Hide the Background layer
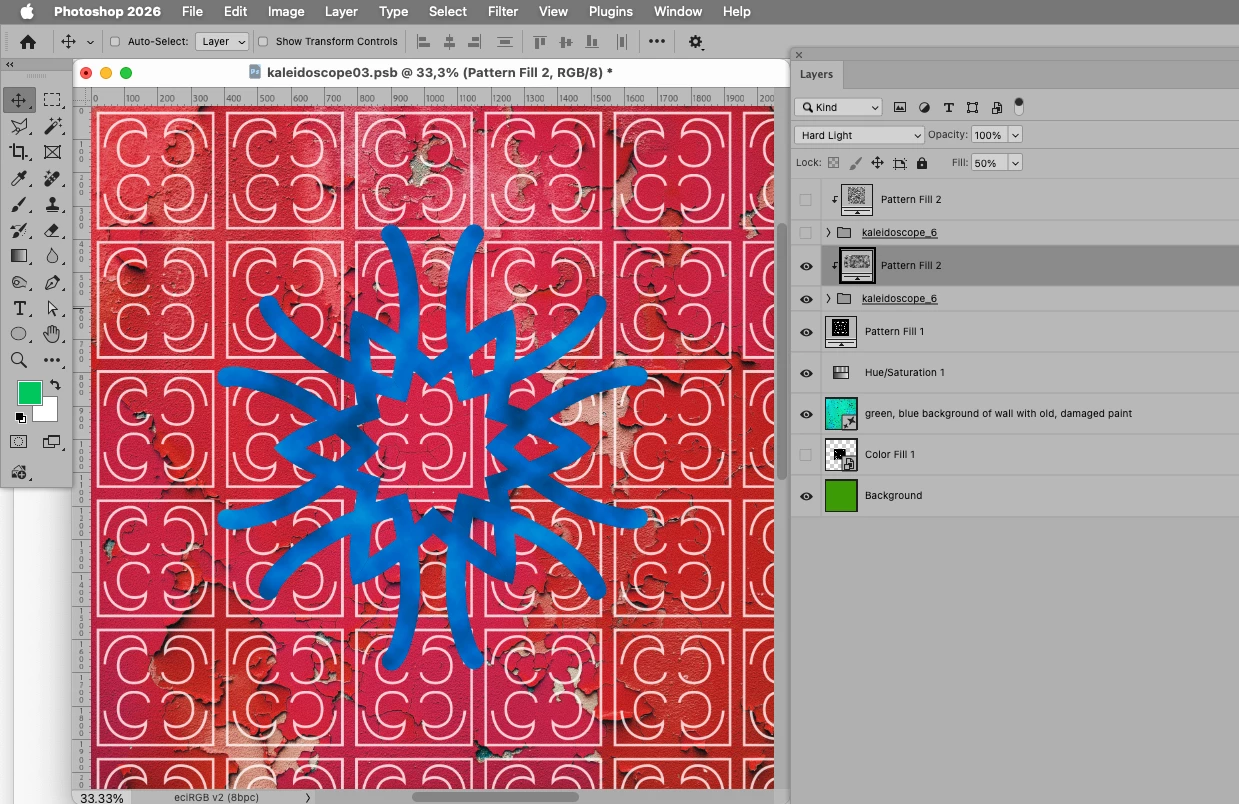1239x804 pixels. (x=806, y=496)
